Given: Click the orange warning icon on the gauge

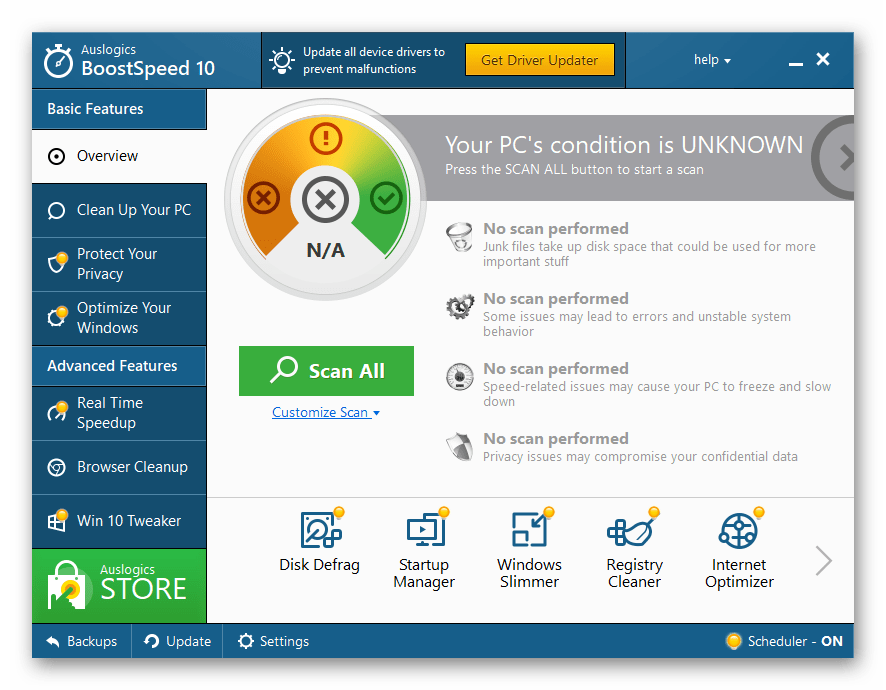Looking at the screenshot, I should click(x=325, y=138).
